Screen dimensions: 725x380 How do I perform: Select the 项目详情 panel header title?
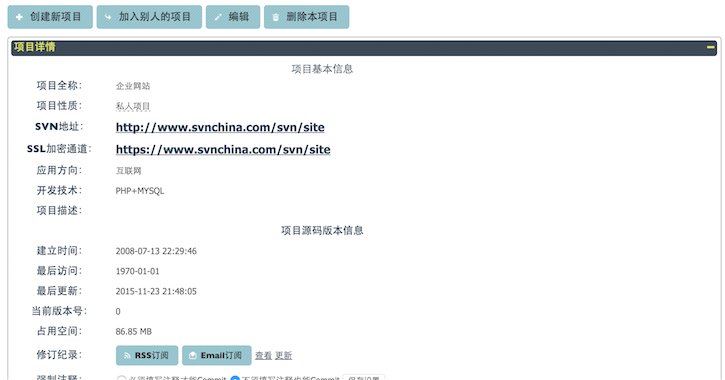point(35,47)
